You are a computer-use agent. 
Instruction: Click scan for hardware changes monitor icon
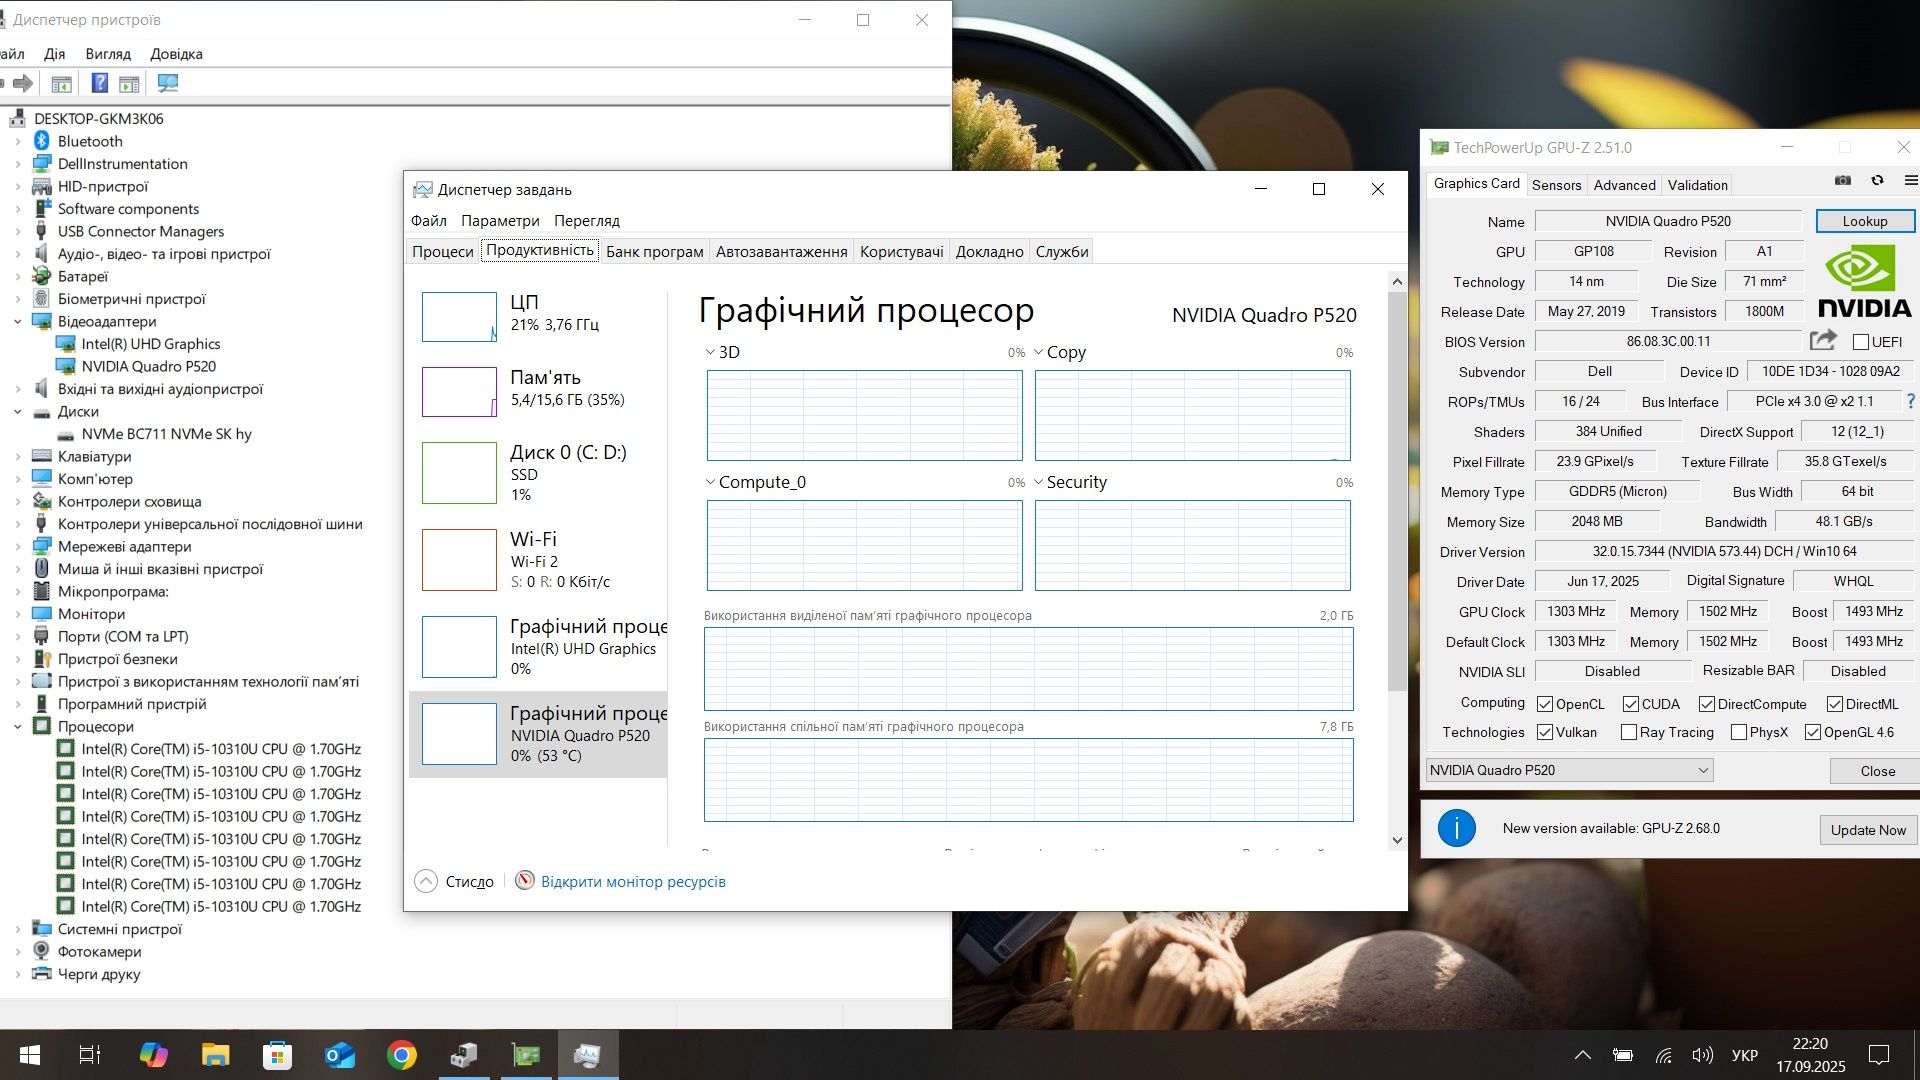(x=167, y=83)
